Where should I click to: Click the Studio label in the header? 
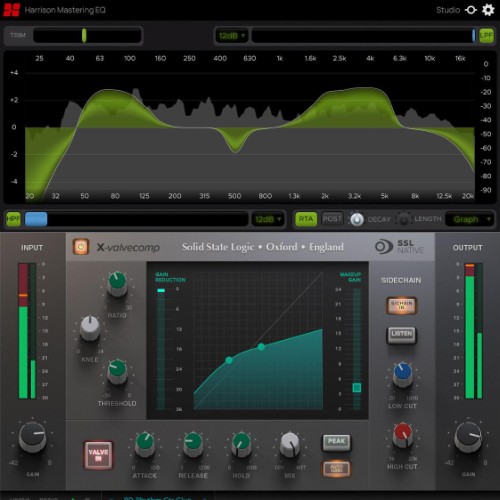pos(448,10)
